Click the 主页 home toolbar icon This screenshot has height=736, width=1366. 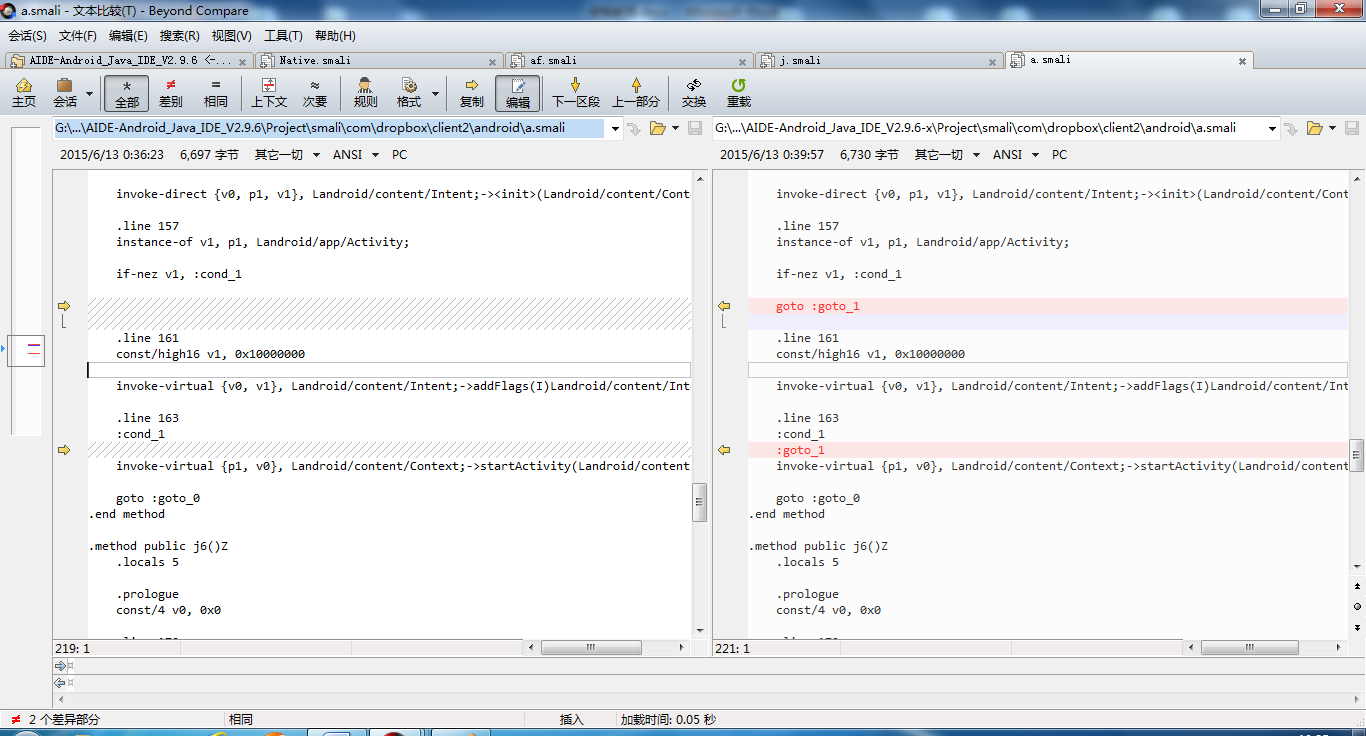point(24,92)
